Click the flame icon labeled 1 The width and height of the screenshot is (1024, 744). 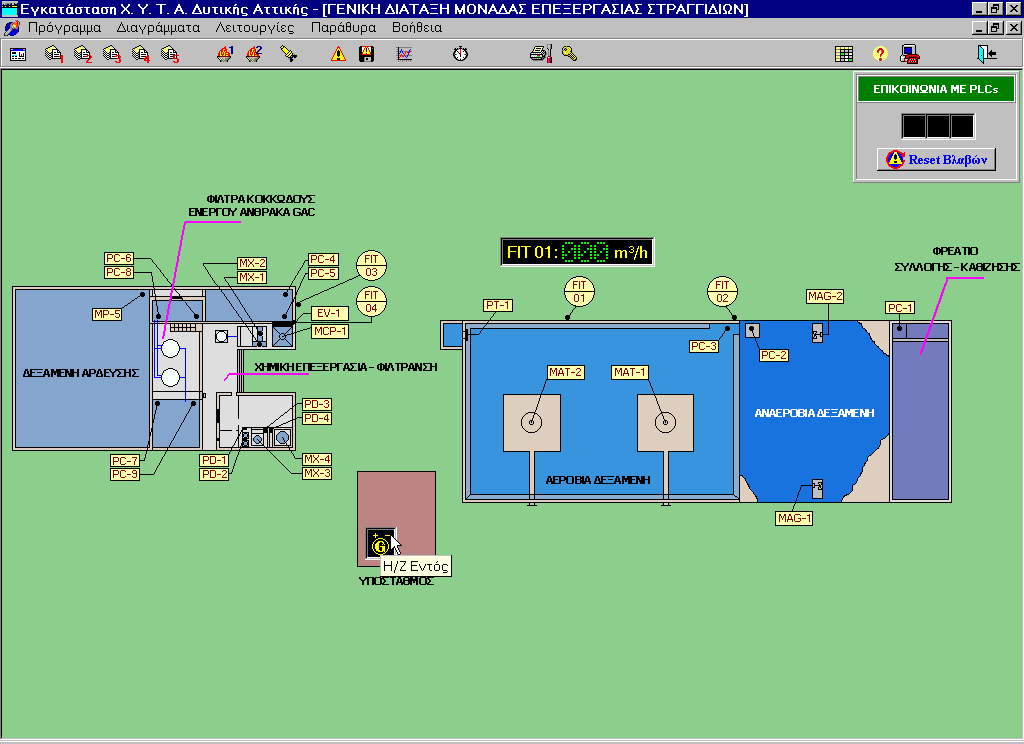tap(225, 54)
